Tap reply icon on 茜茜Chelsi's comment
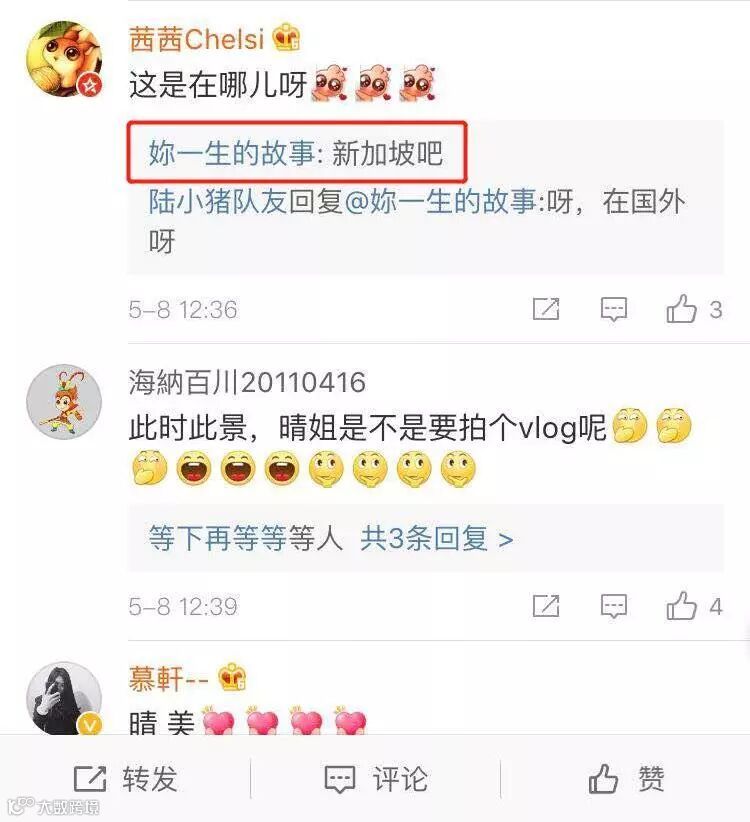The height and width of the screenshot is (822, 750). coord(614,309)
